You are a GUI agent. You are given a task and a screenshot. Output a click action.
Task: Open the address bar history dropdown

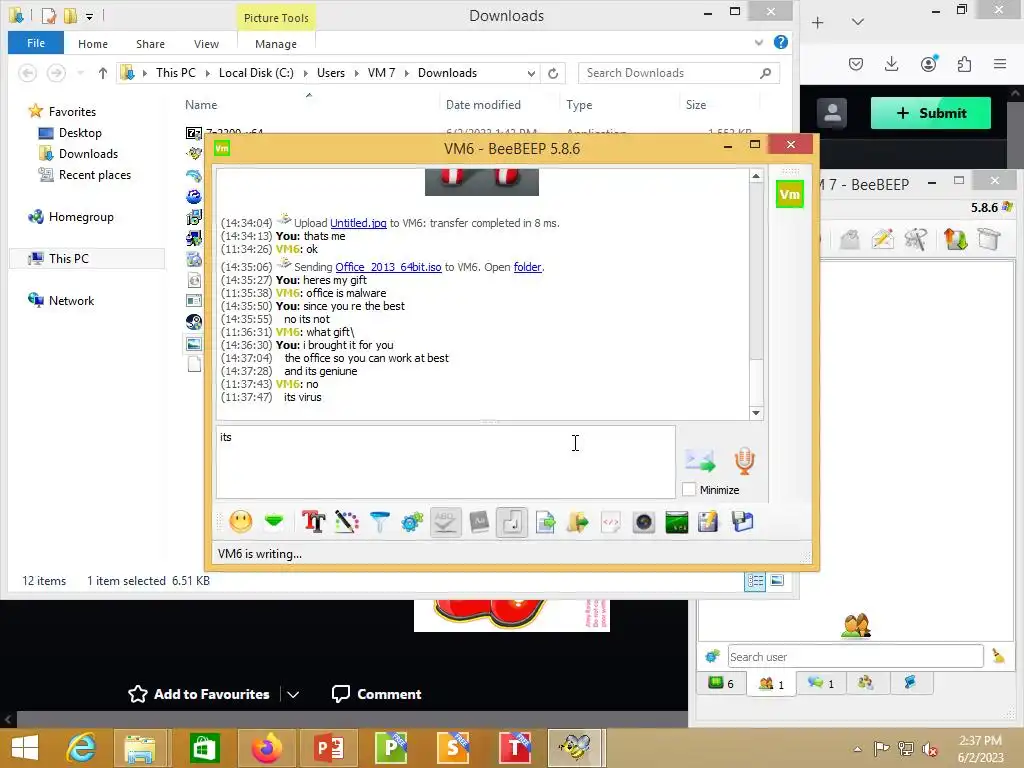[531, 73]
